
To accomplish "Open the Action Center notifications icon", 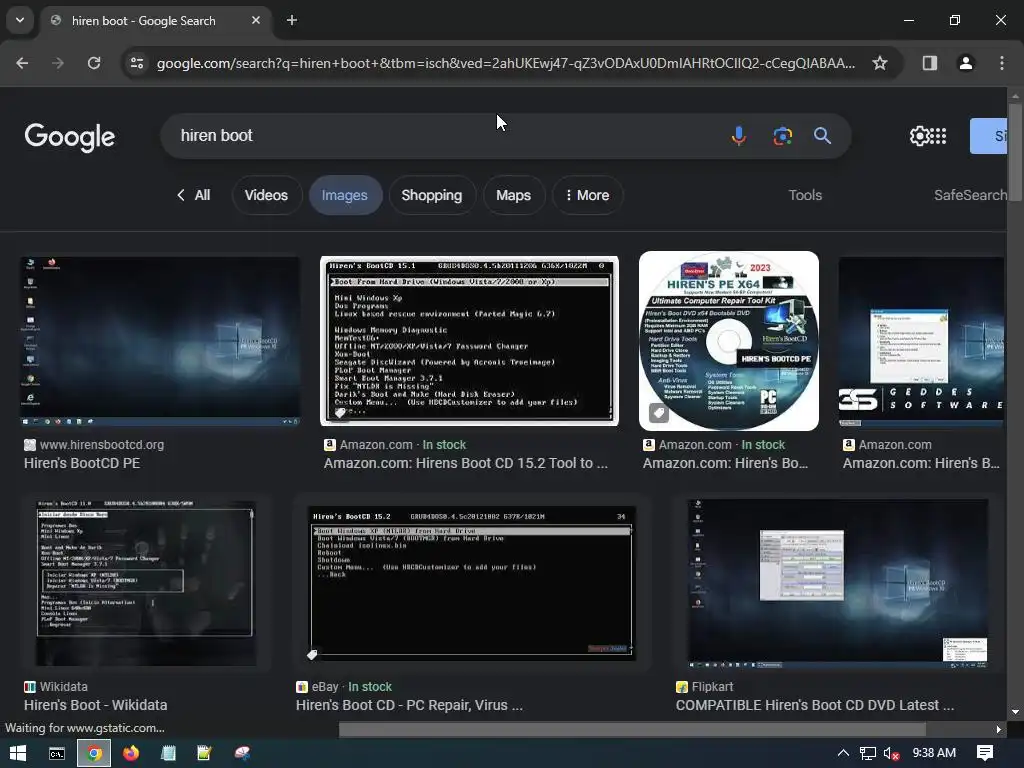I will 985,753.
